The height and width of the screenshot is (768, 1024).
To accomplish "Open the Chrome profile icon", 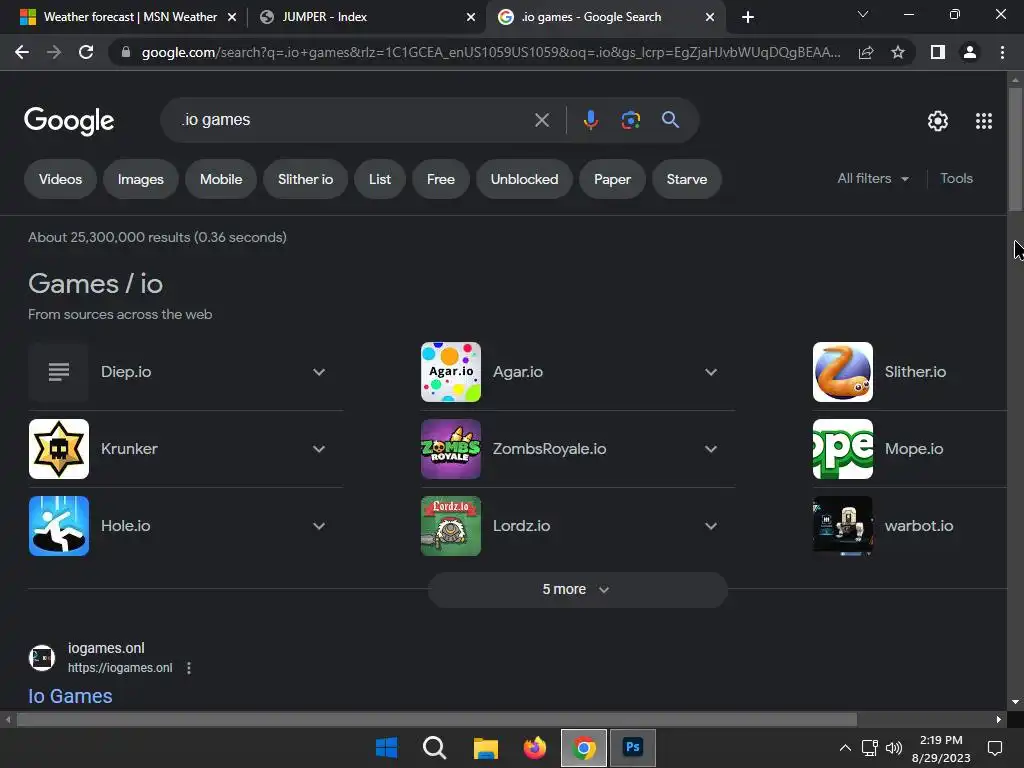I will [970, 52].
